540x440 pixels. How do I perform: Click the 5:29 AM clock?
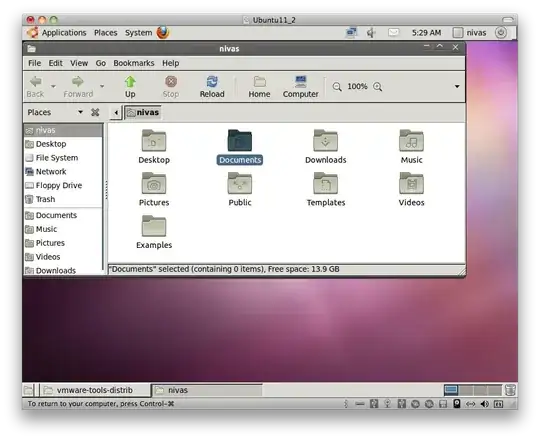(x=426, y=33)
